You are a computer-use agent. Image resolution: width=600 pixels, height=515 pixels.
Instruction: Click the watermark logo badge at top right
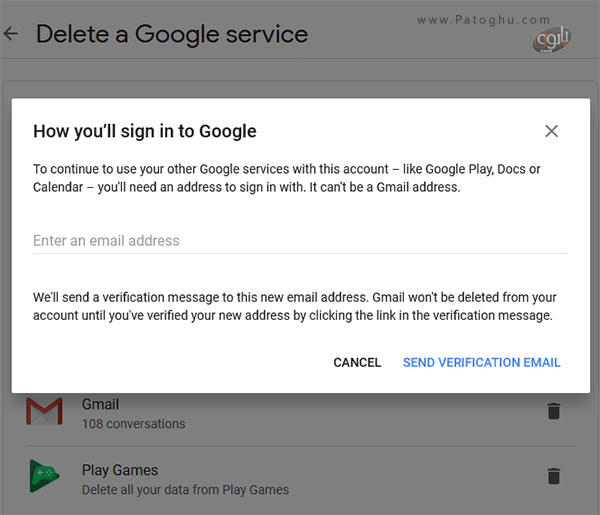(551, 40)
